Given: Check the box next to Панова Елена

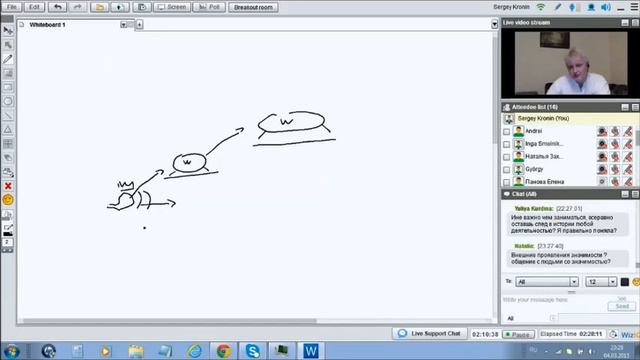Looking at the screenshot, I should pyautogui.click(x=507, y=182).
